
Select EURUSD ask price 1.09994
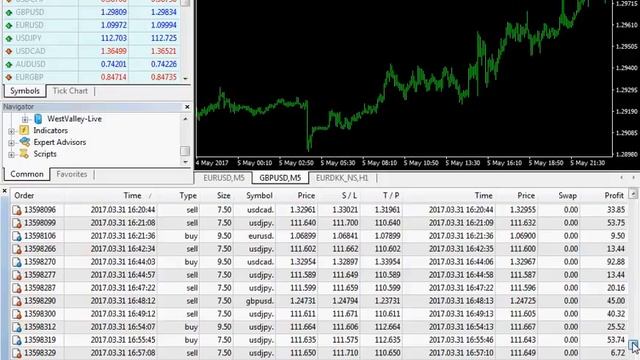tap(164, 25)
